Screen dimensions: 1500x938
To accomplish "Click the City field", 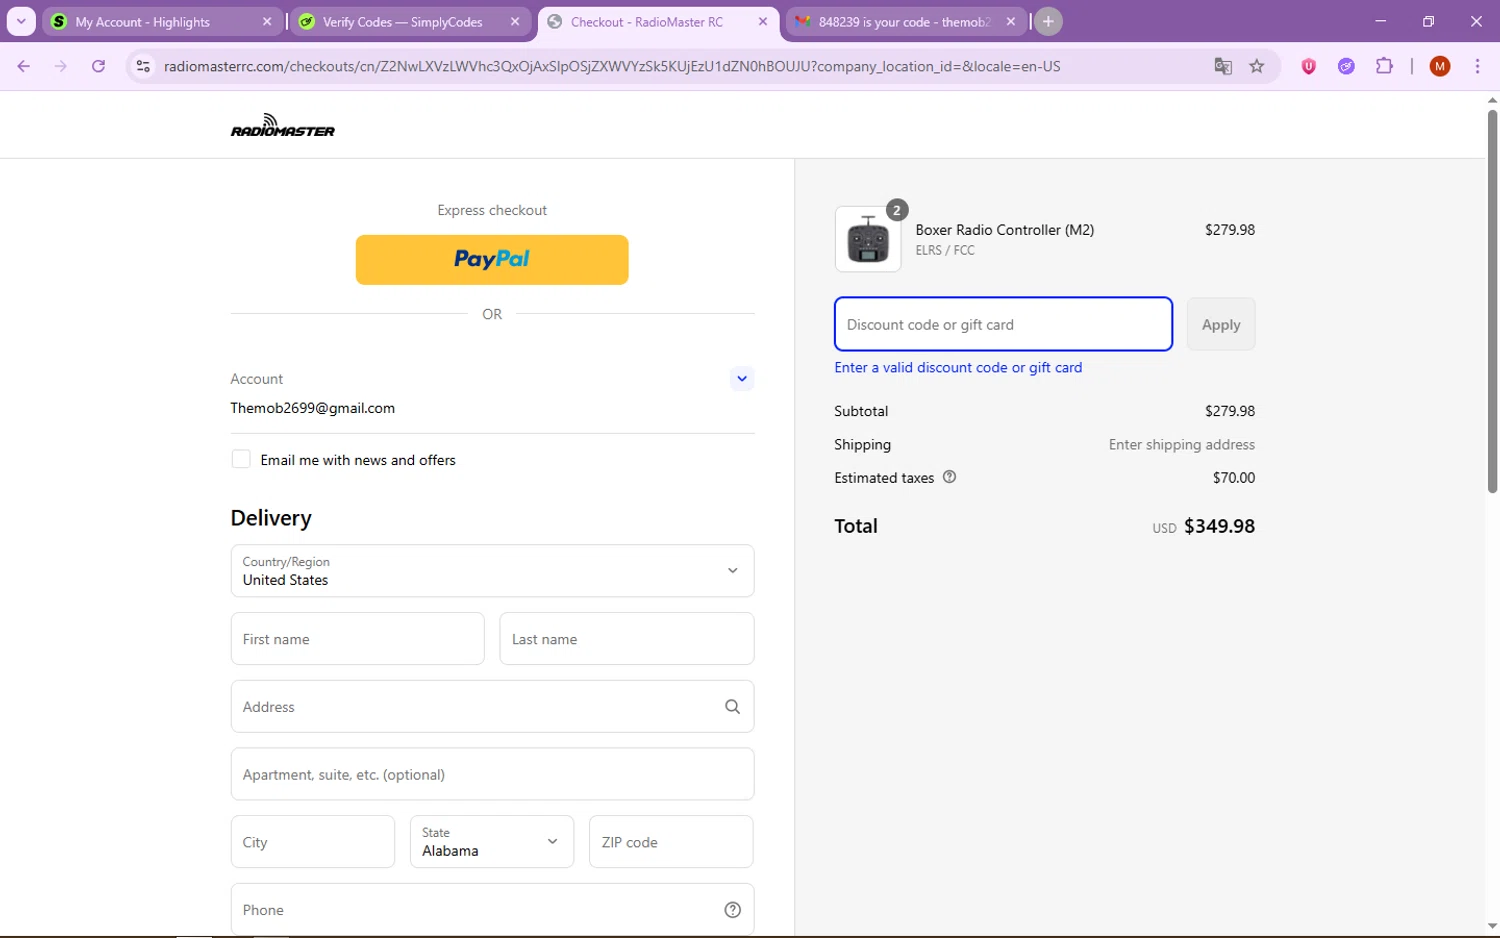I will click(x=313, y=842).
